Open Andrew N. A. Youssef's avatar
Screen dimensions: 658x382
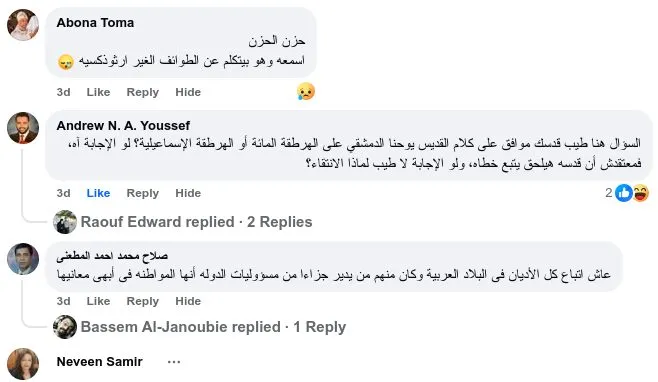point(23,128)
